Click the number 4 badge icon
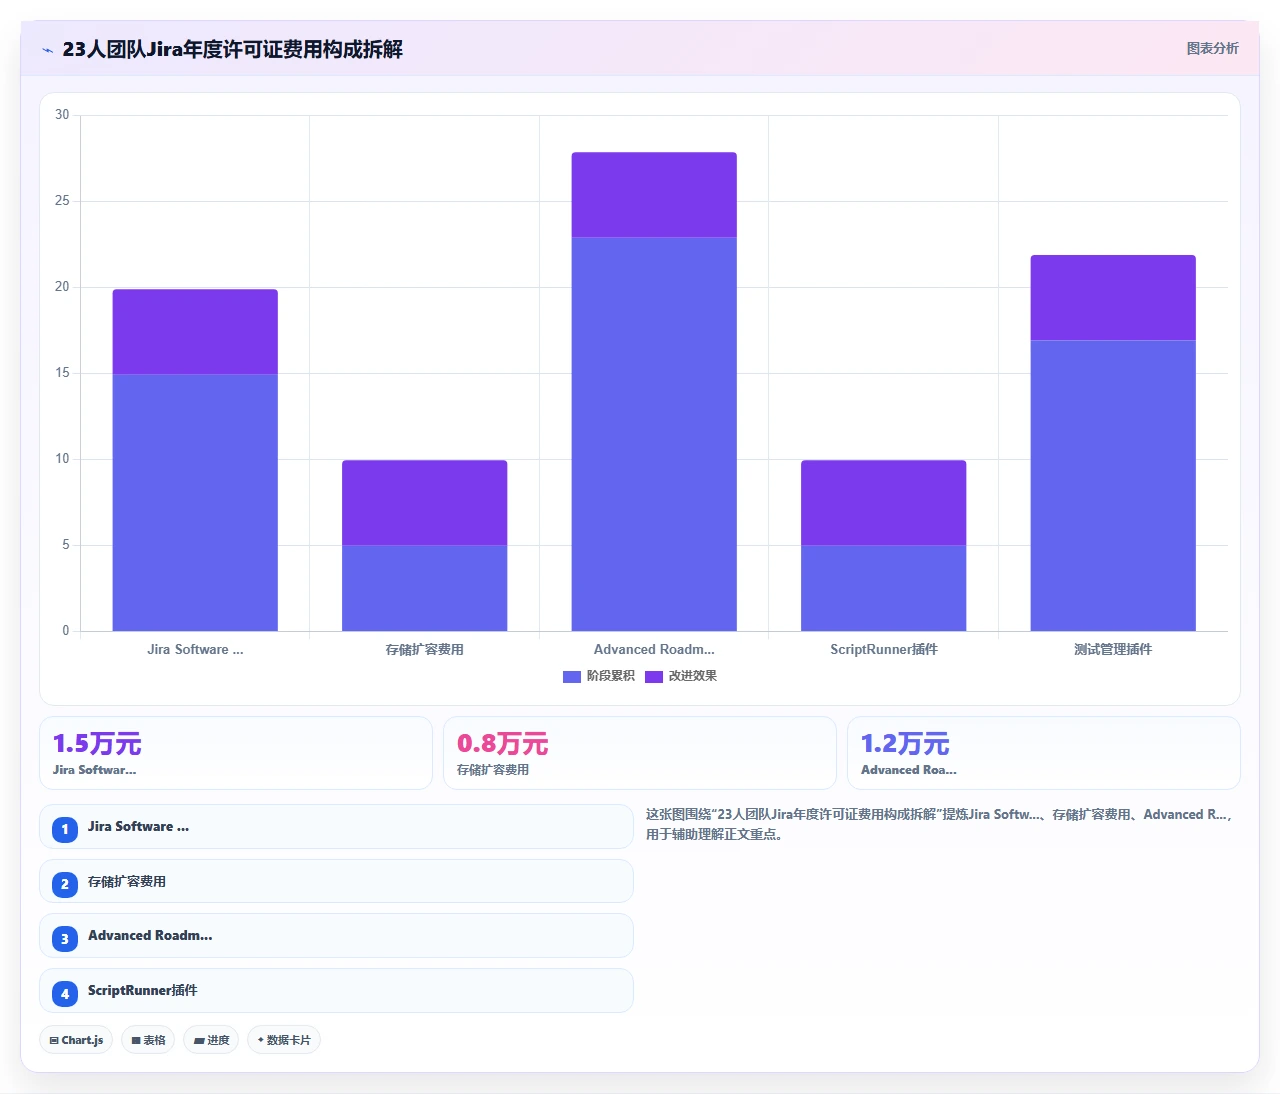Screen dimensions: 1280x1094 click(x=65, y=994)
